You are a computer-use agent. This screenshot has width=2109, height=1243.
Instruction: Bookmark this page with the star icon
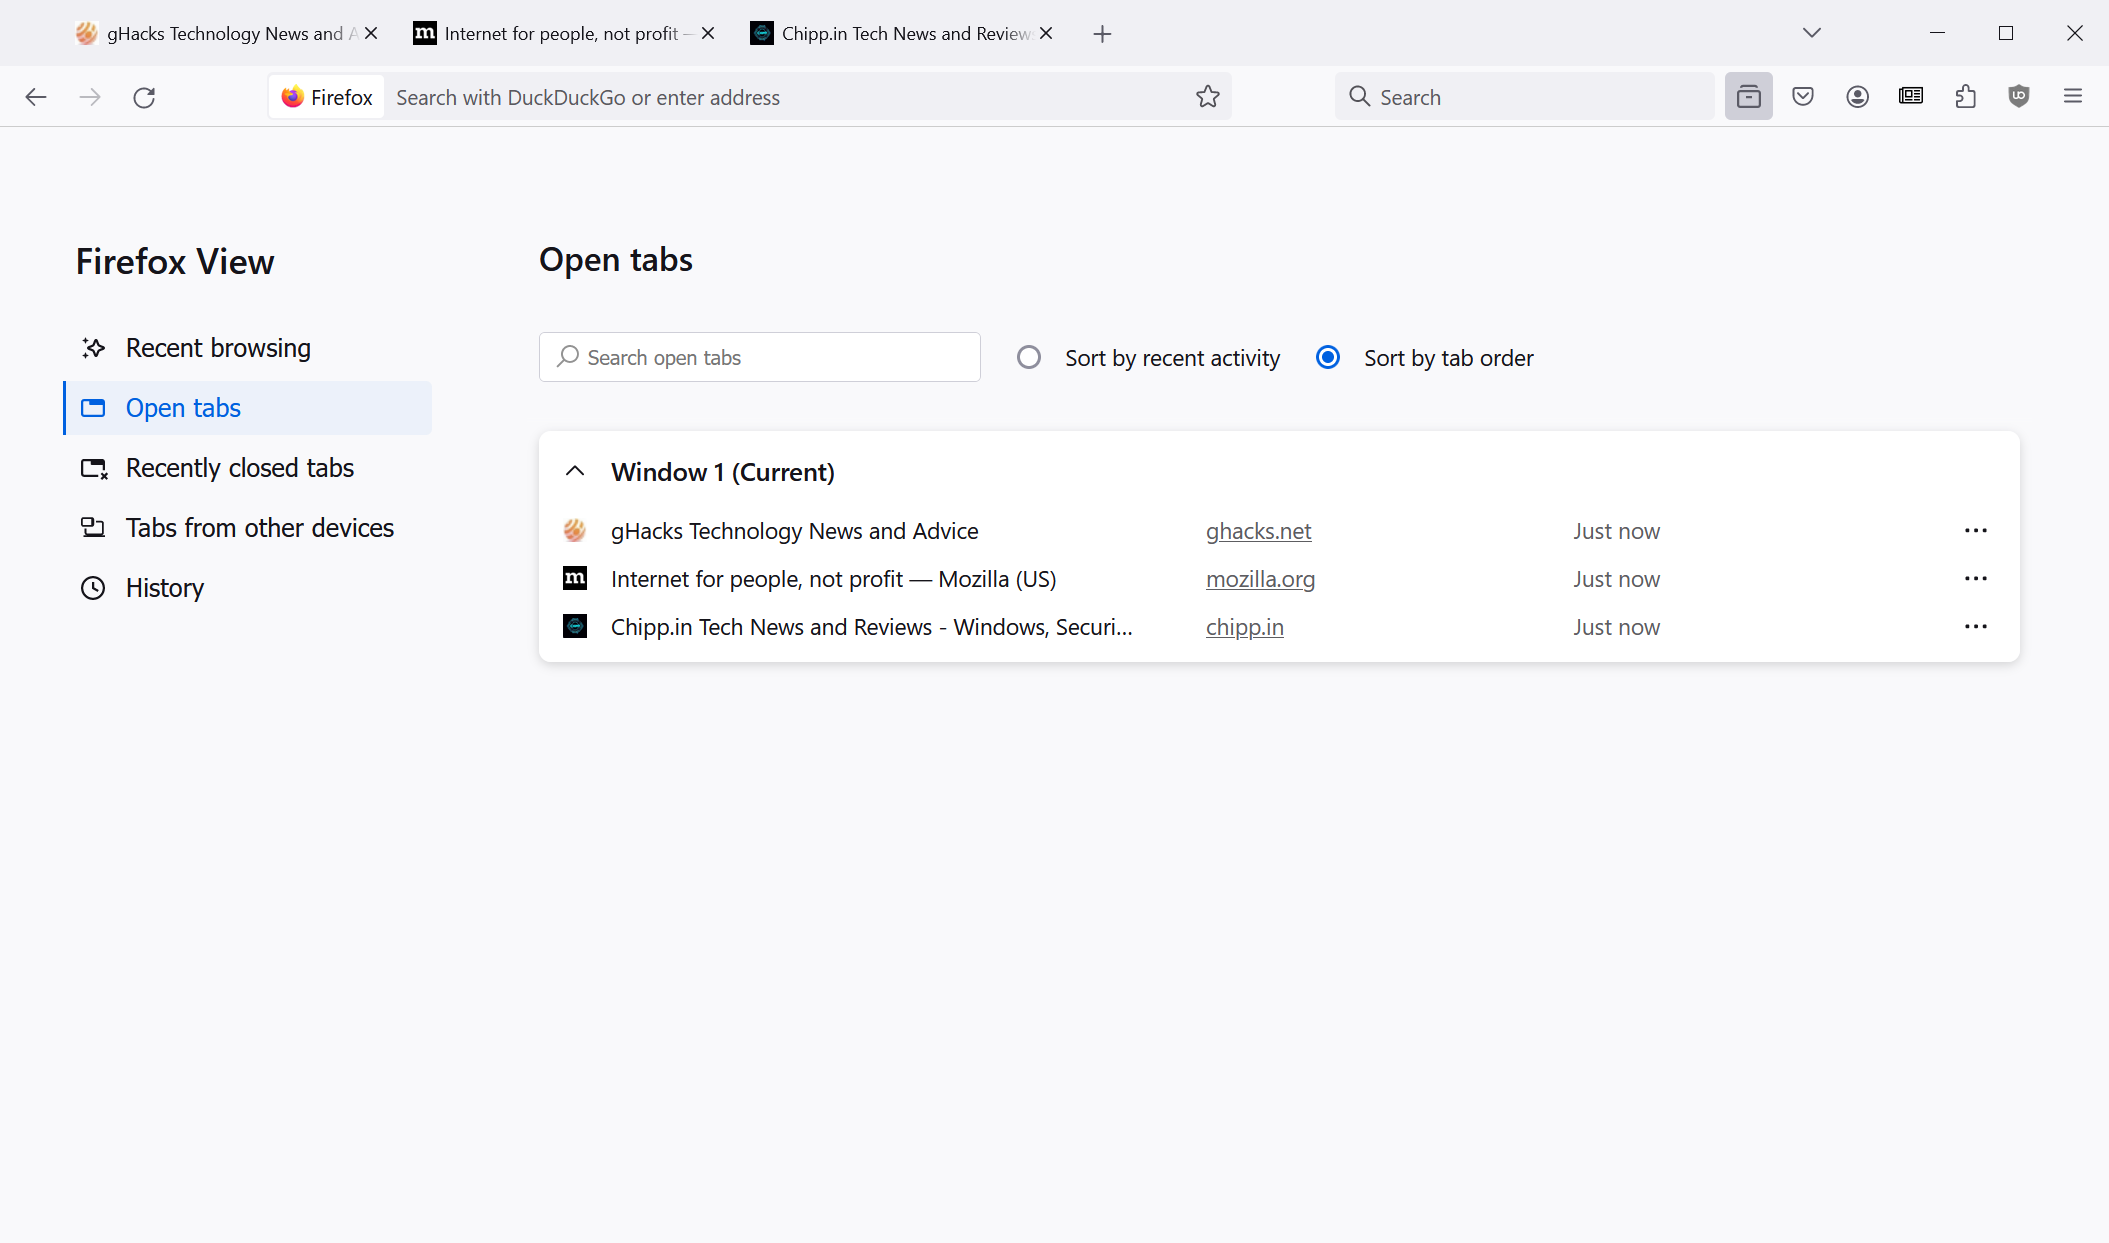point(1208,97)
